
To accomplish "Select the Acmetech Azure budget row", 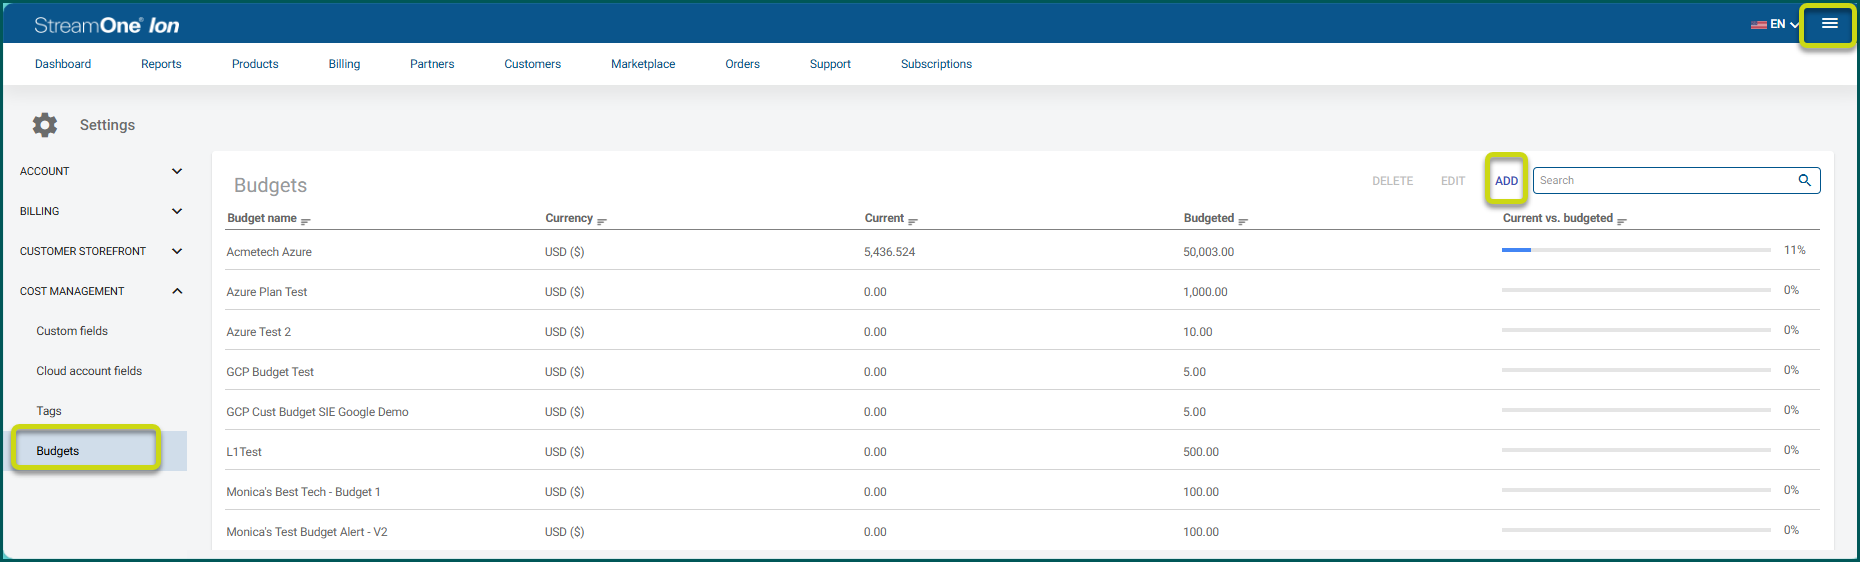I will pyautogui.click(x=1022, y=251).
